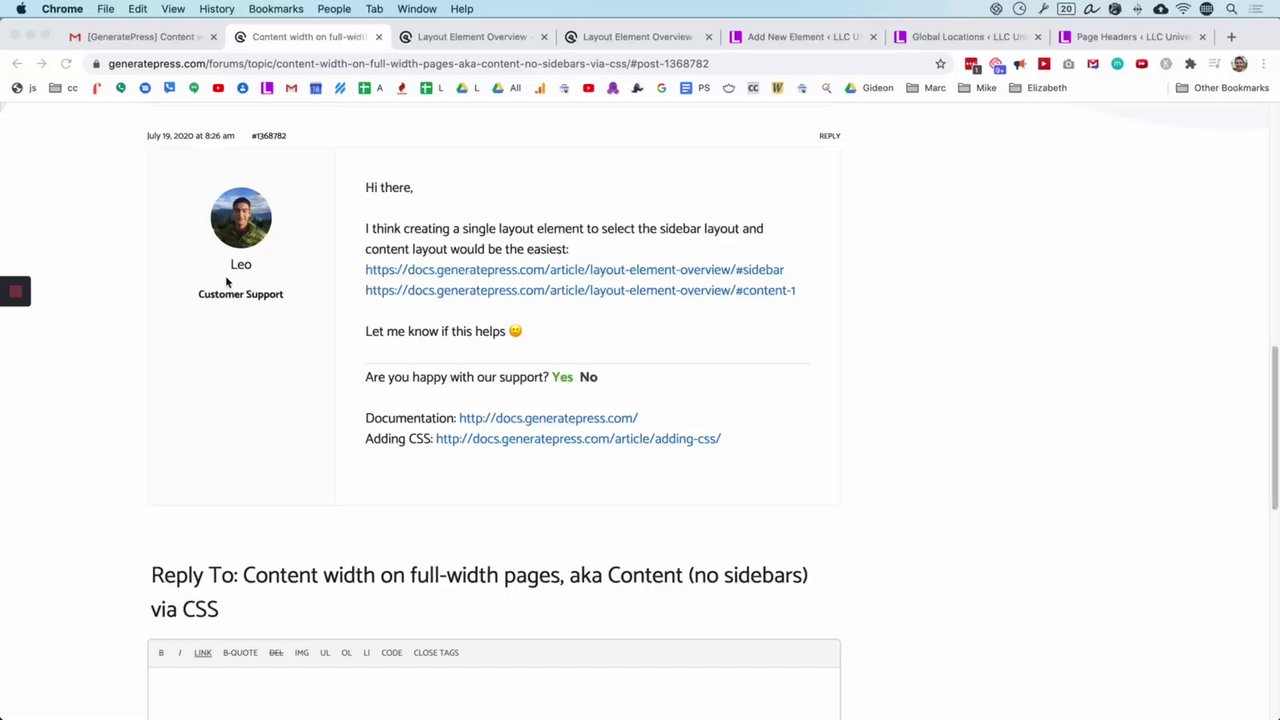Open the Chrome extensions puzzle icon
Screen dimensions: 1280x720
[1190, 64]
